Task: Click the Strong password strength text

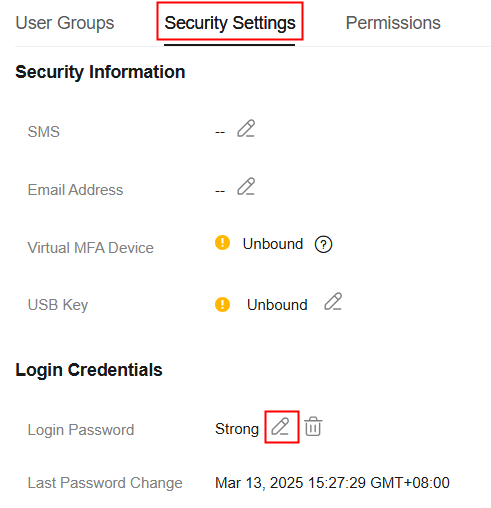Action: 237,429
